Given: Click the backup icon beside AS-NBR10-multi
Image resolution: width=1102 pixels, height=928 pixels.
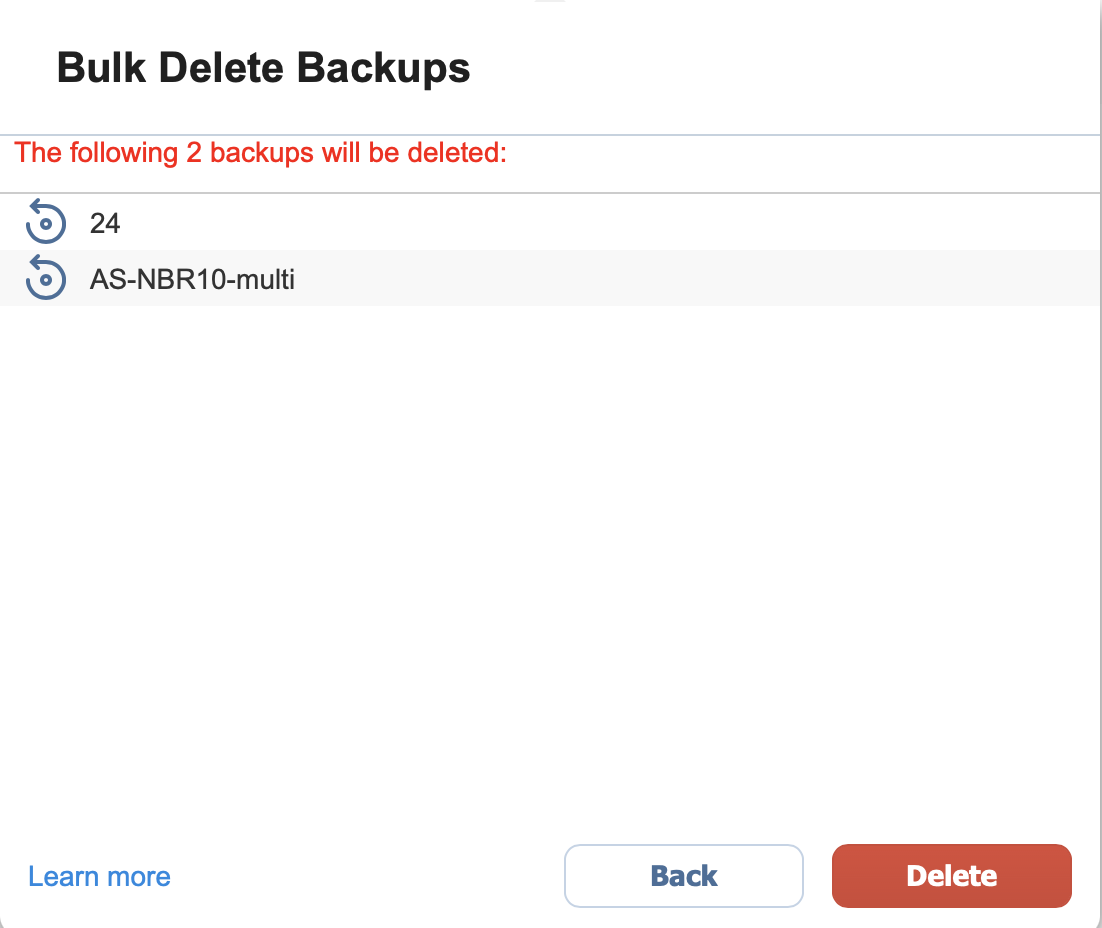Looking at the screenshot, I should point(46,278).
